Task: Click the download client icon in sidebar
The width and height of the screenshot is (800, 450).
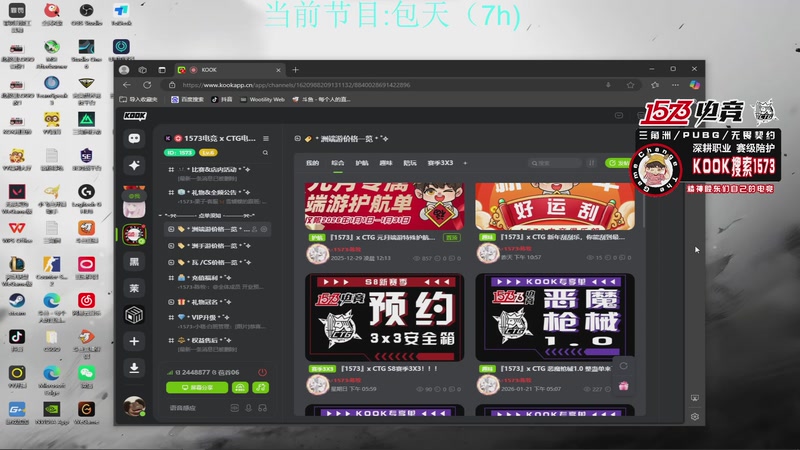Action: [x=134, y=368]
